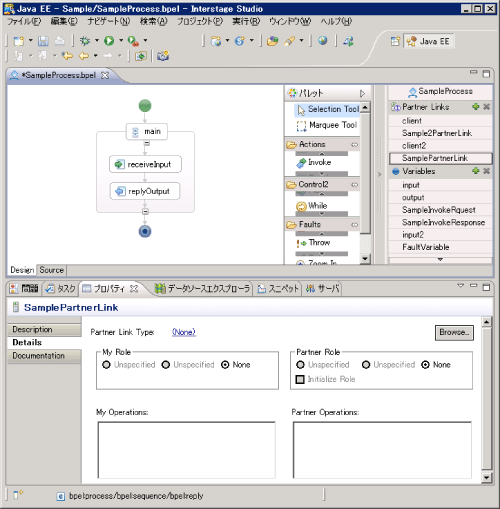Select the Selection Tool in palette
The image size is (500, 509).
click(328, 109)
